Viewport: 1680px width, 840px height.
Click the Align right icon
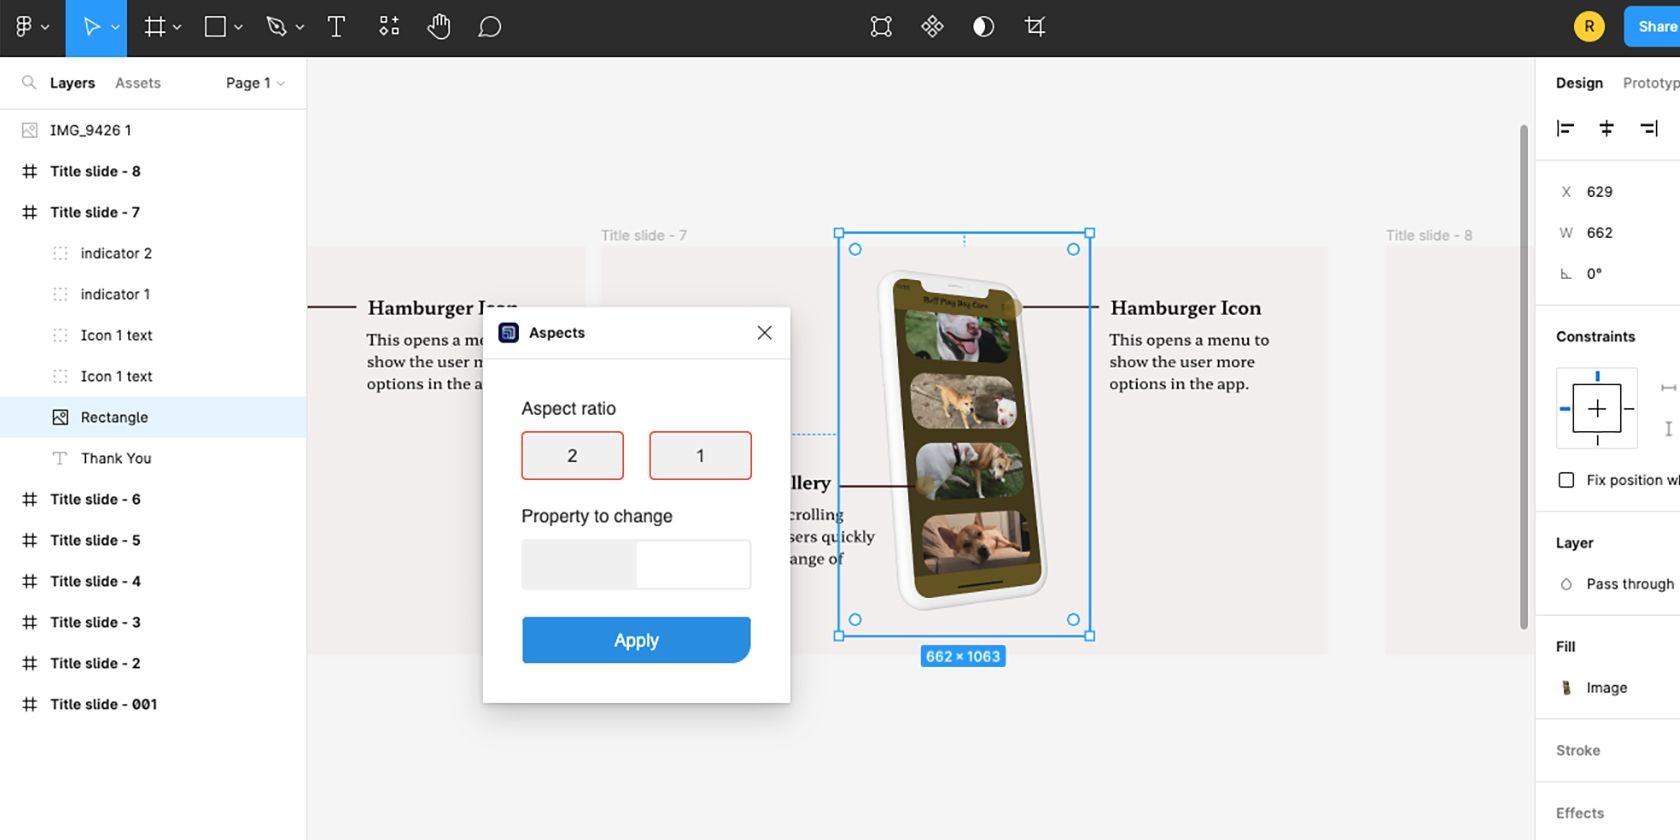click(1648, 128)
